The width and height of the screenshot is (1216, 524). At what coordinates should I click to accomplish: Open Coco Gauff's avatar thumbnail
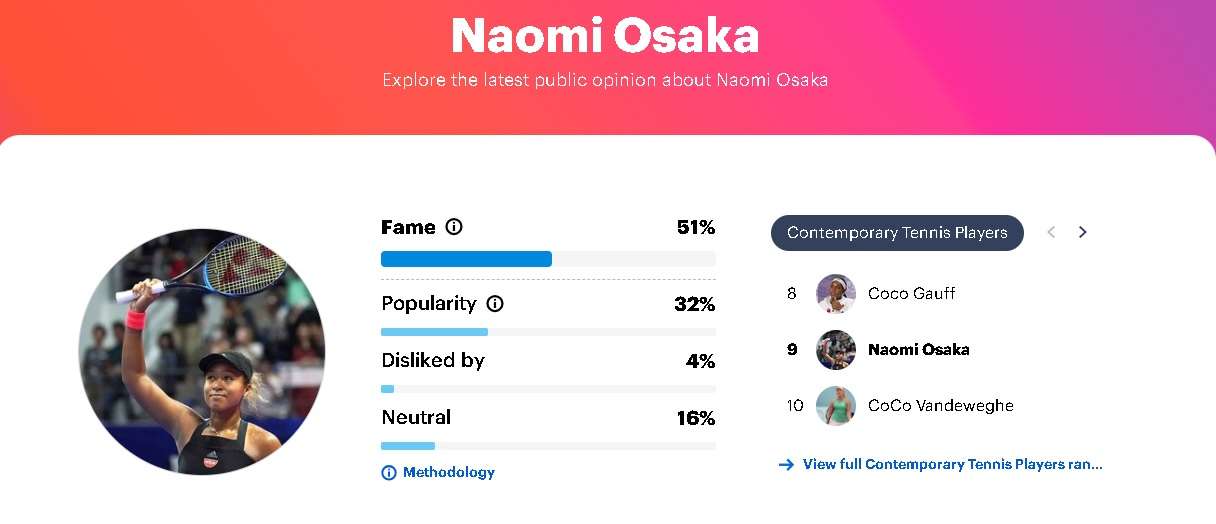(836, 294)
